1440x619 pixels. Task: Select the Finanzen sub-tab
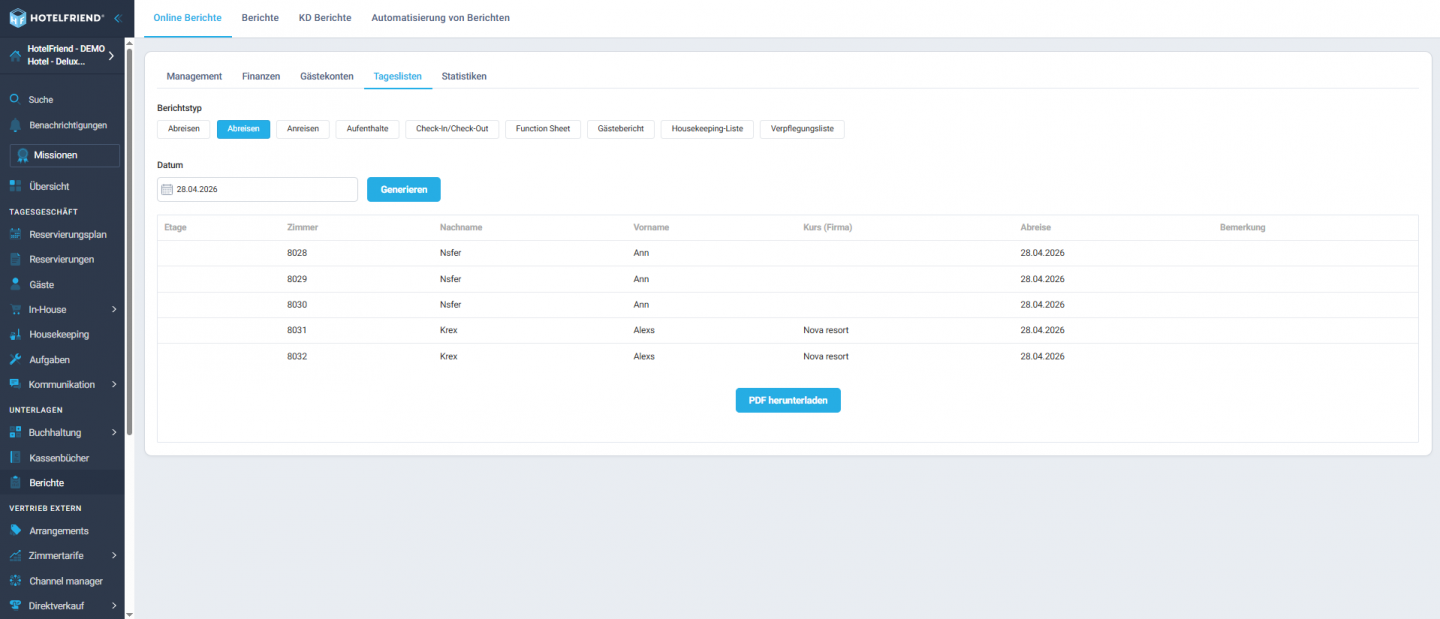tap(261, 76)
